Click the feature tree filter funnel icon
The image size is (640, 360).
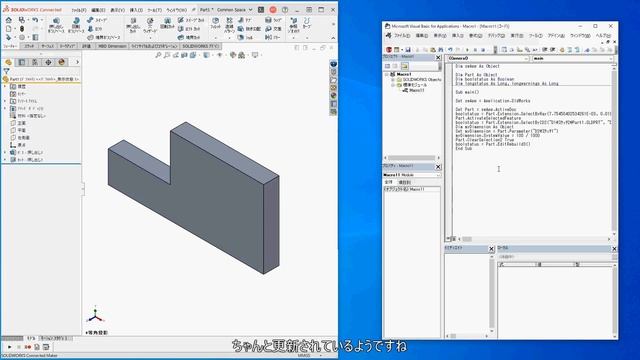(6, 71)
